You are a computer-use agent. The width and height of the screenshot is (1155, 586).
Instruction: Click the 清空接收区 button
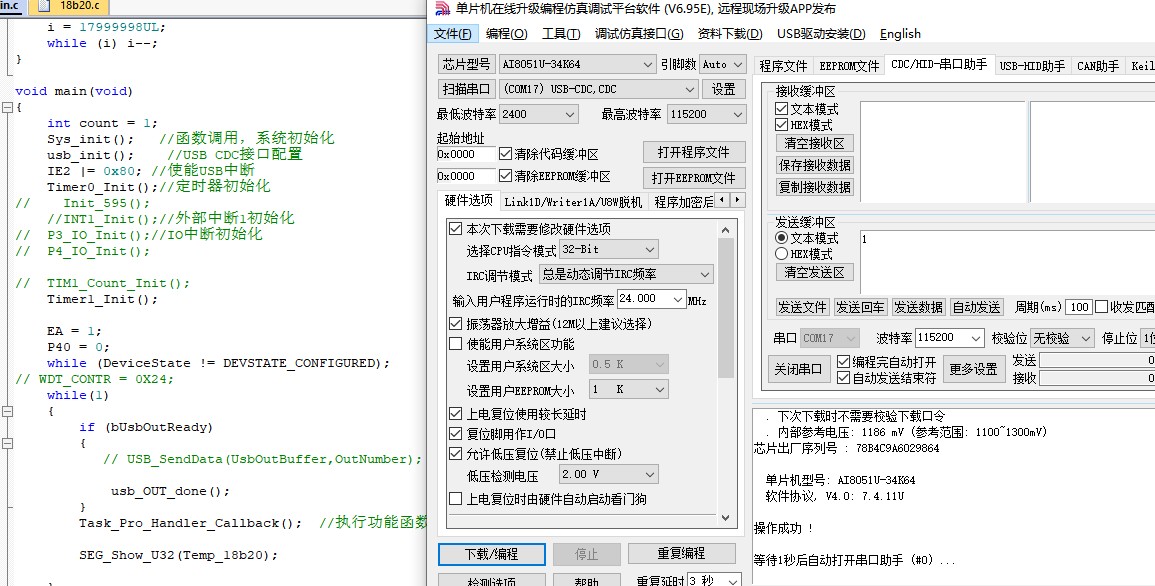point(815,144)
